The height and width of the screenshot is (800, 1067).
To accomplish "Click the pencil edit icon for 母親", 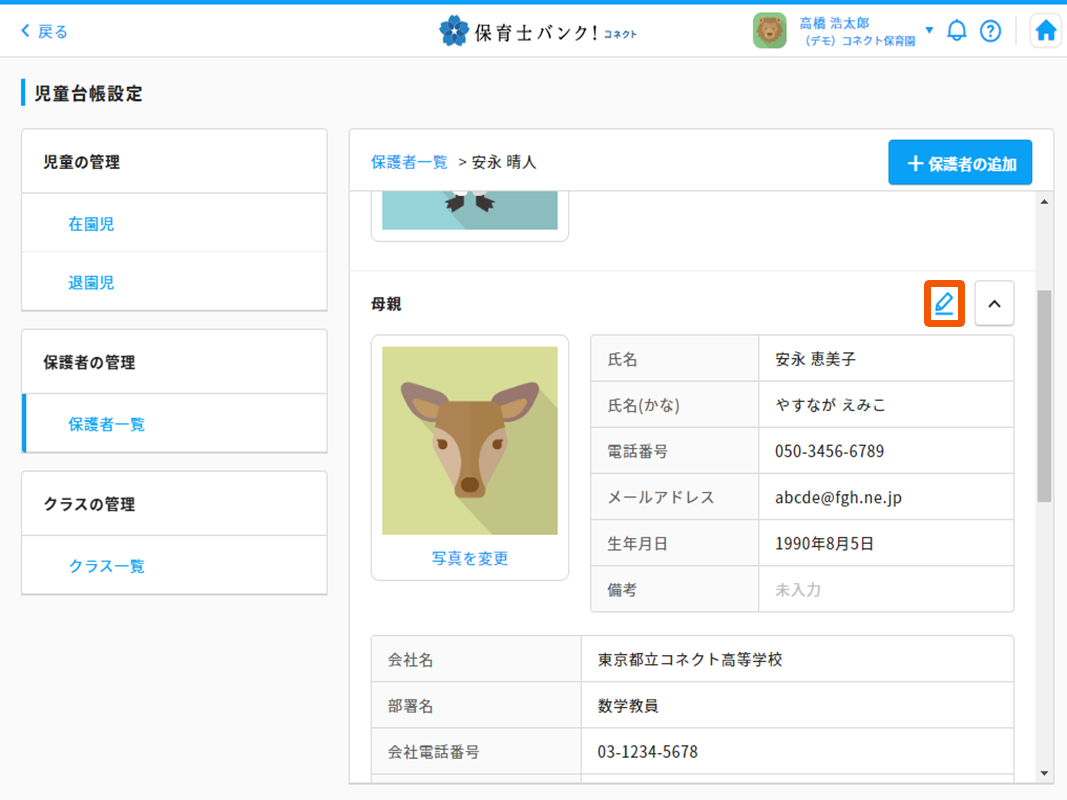I will pos(943,304).
